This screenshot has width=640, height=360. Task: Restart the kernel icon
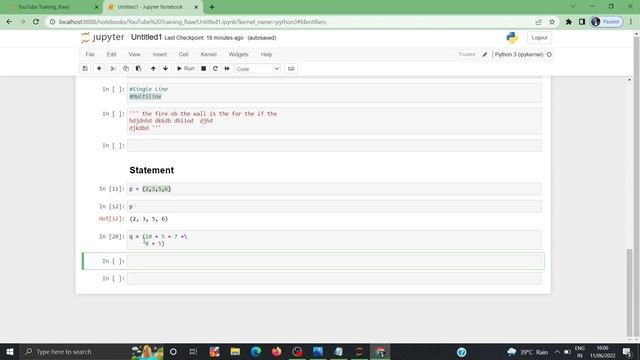(x=215, y=69)
